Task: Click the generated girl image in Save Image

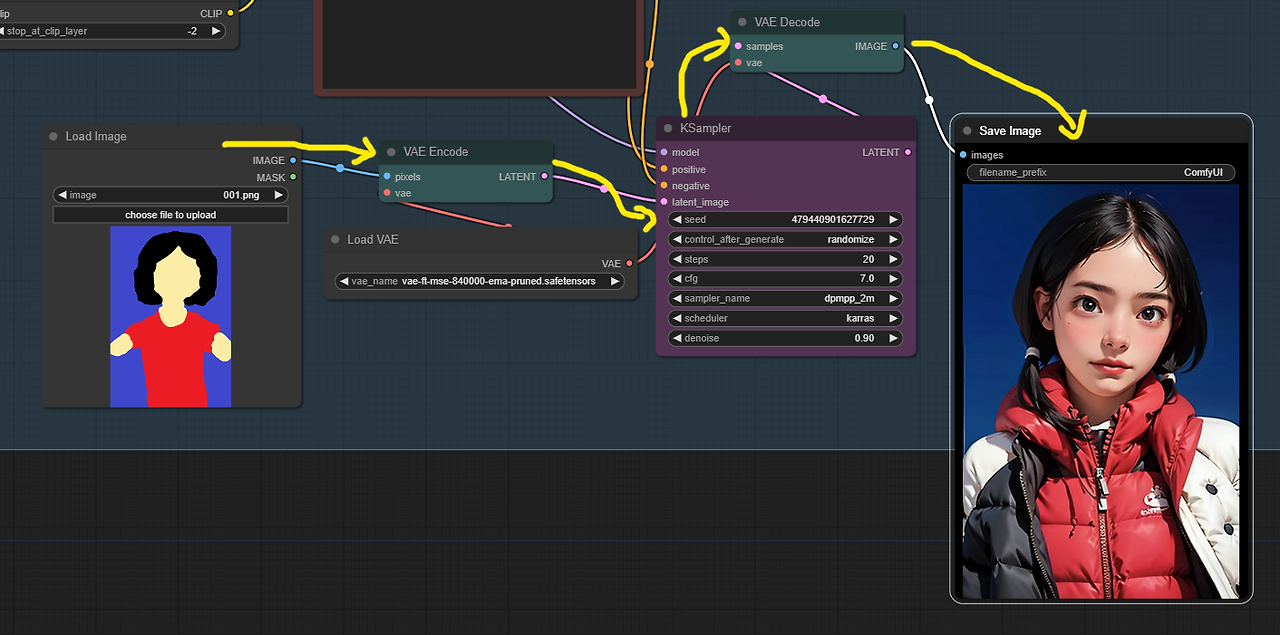Action: (1101, 391)
